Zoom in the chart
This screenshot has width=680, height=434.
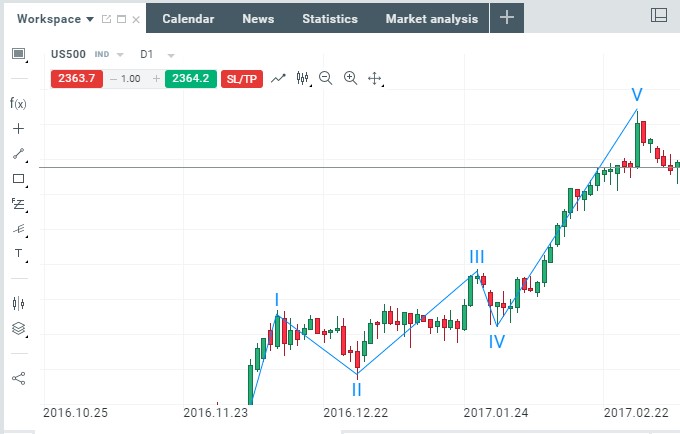click(x=350, y=78)
